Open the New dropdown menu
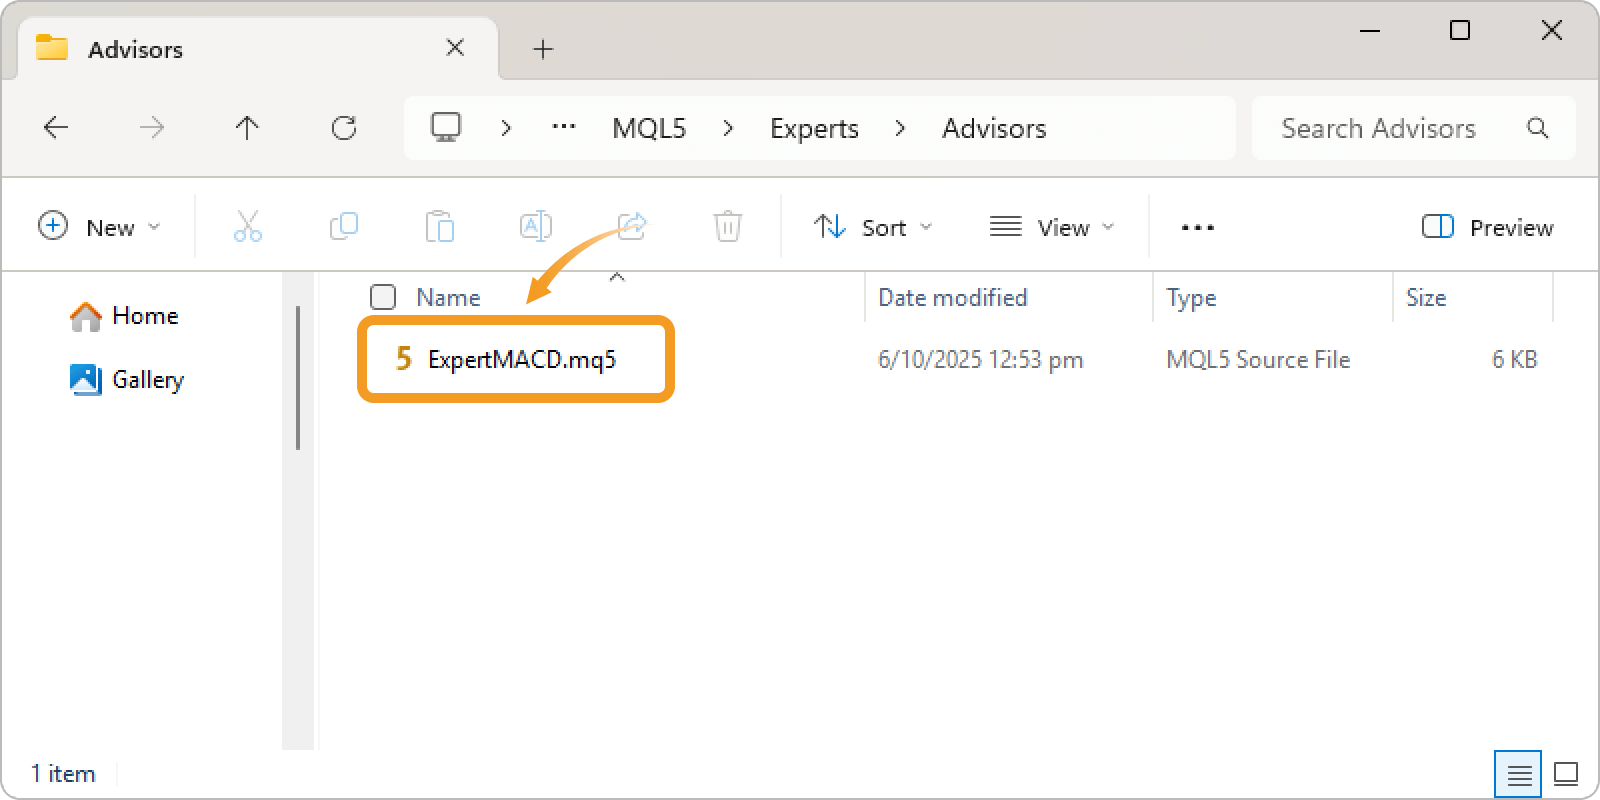1600x800 pixels. coord(99,227)
